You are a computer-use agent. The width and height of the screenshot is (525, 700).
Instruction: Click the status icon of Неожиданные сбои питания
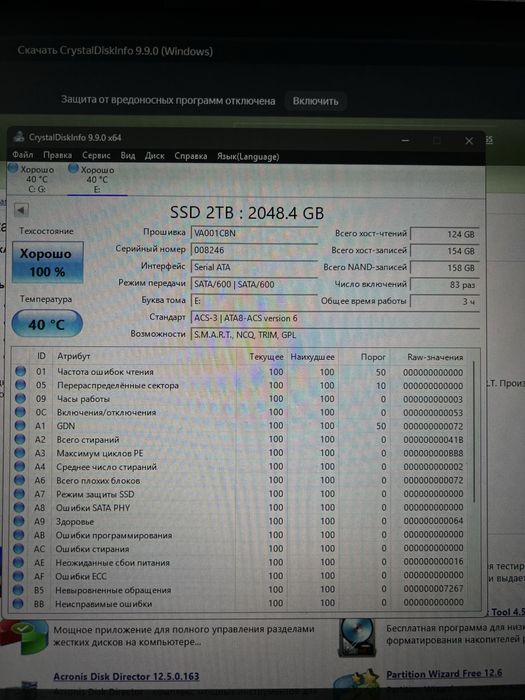click(18, 562)
